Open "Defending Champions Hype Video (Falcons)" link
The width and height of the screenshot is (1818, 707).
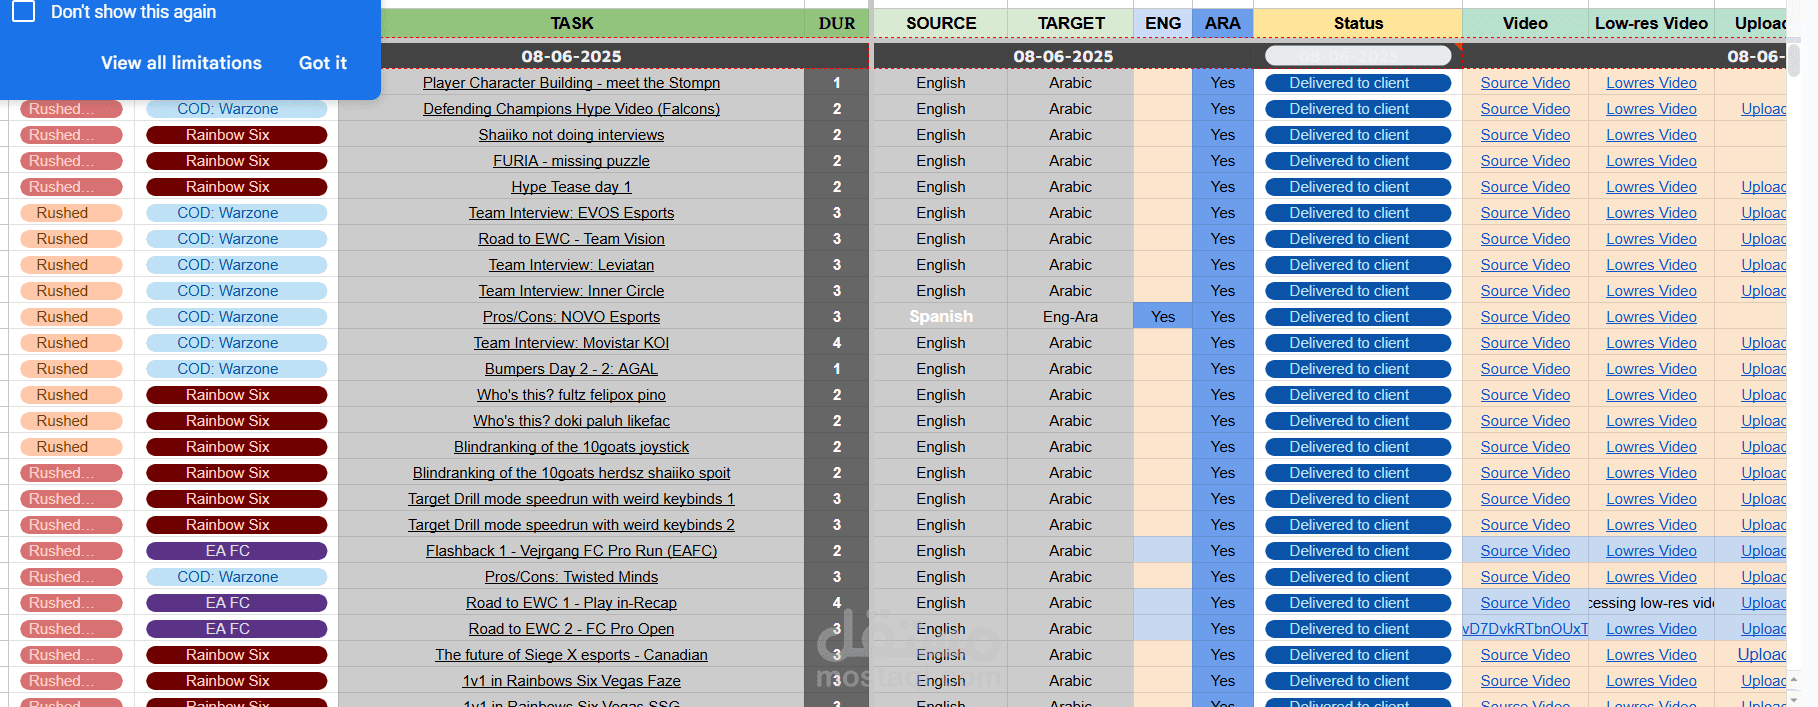pyautogui.click(x=571, y=109)
